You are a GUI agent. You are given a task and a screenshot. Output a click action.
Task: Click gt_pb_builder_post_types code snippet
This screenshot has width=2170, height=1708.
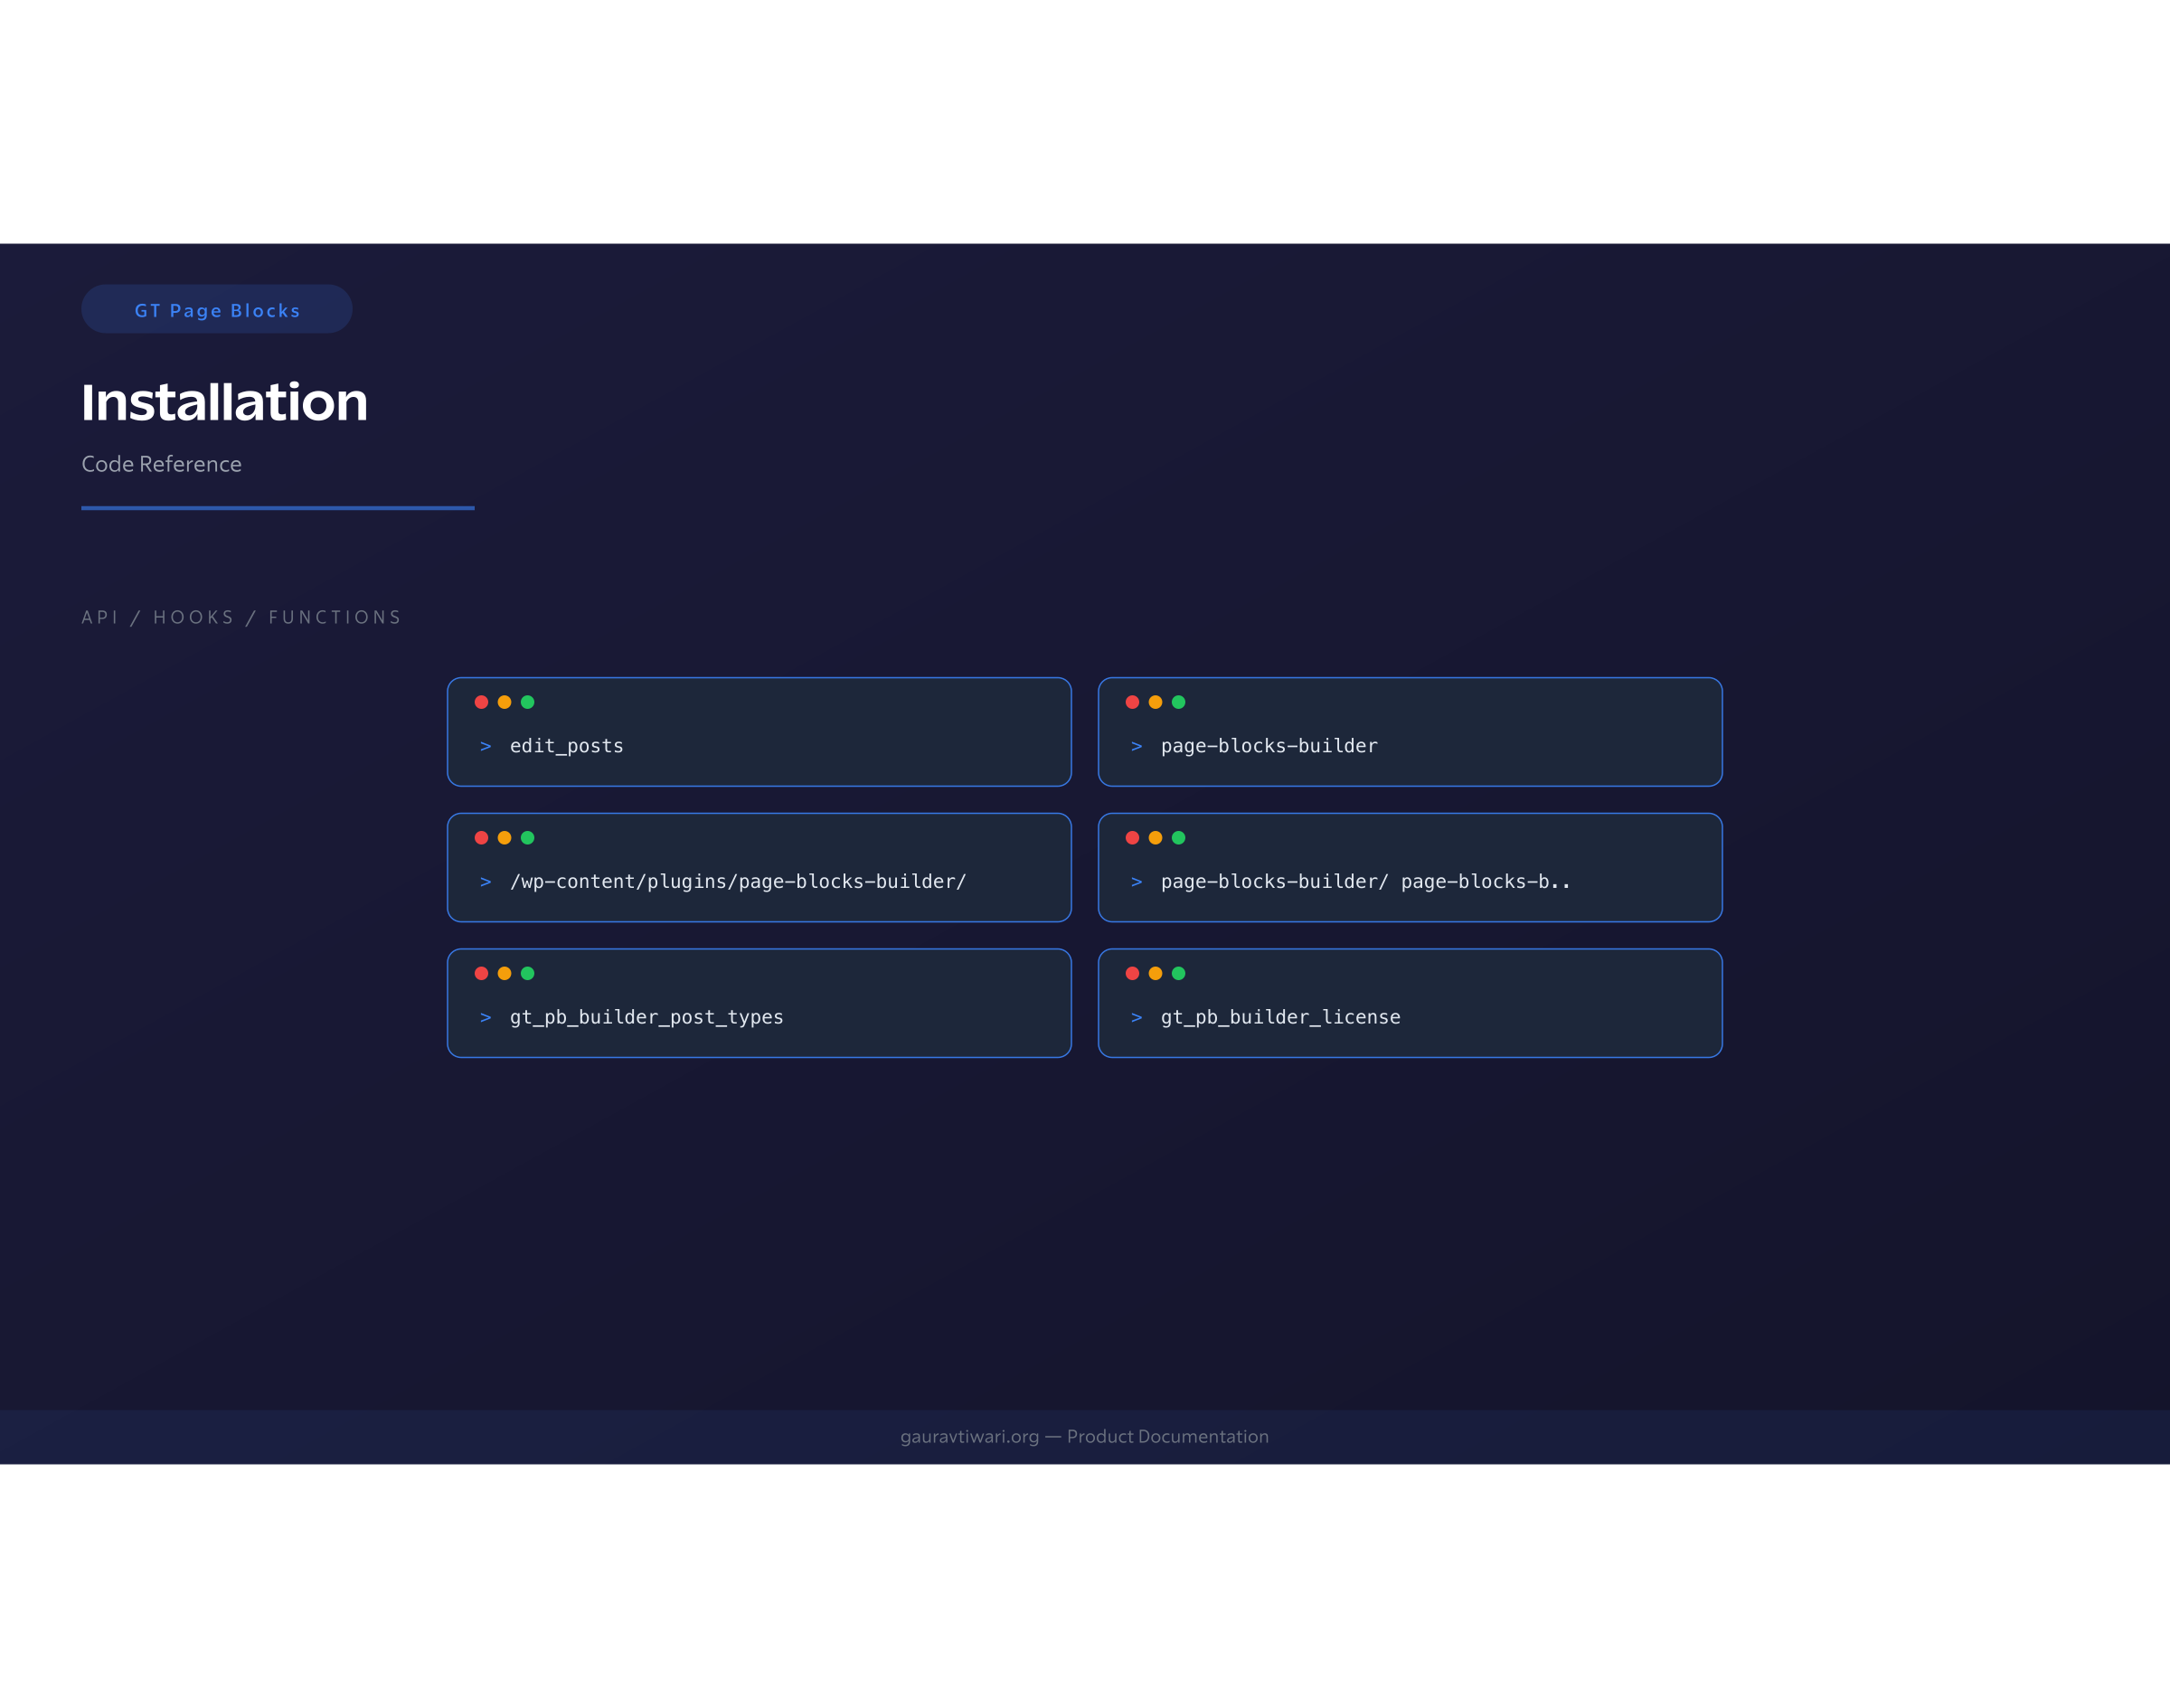646,1017
